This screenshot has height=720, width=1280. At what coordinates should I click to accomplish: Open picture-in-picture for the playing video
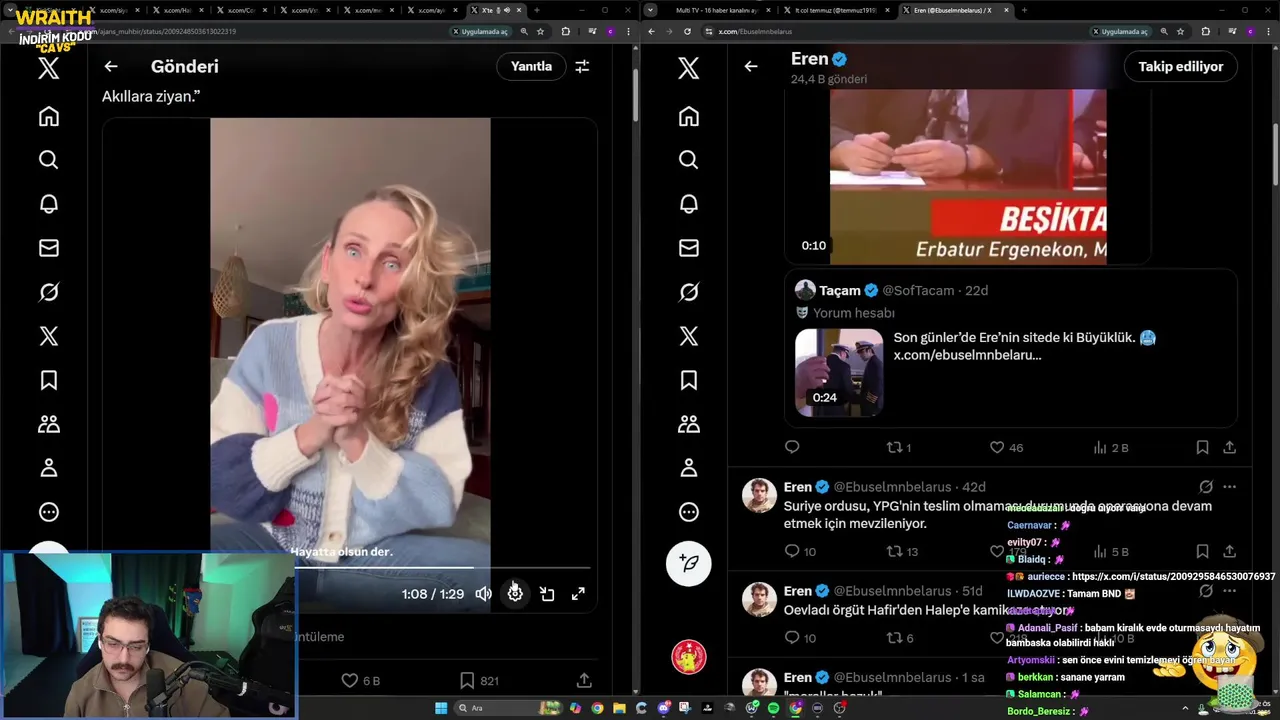pyautogui.click(x=547, y=594)
